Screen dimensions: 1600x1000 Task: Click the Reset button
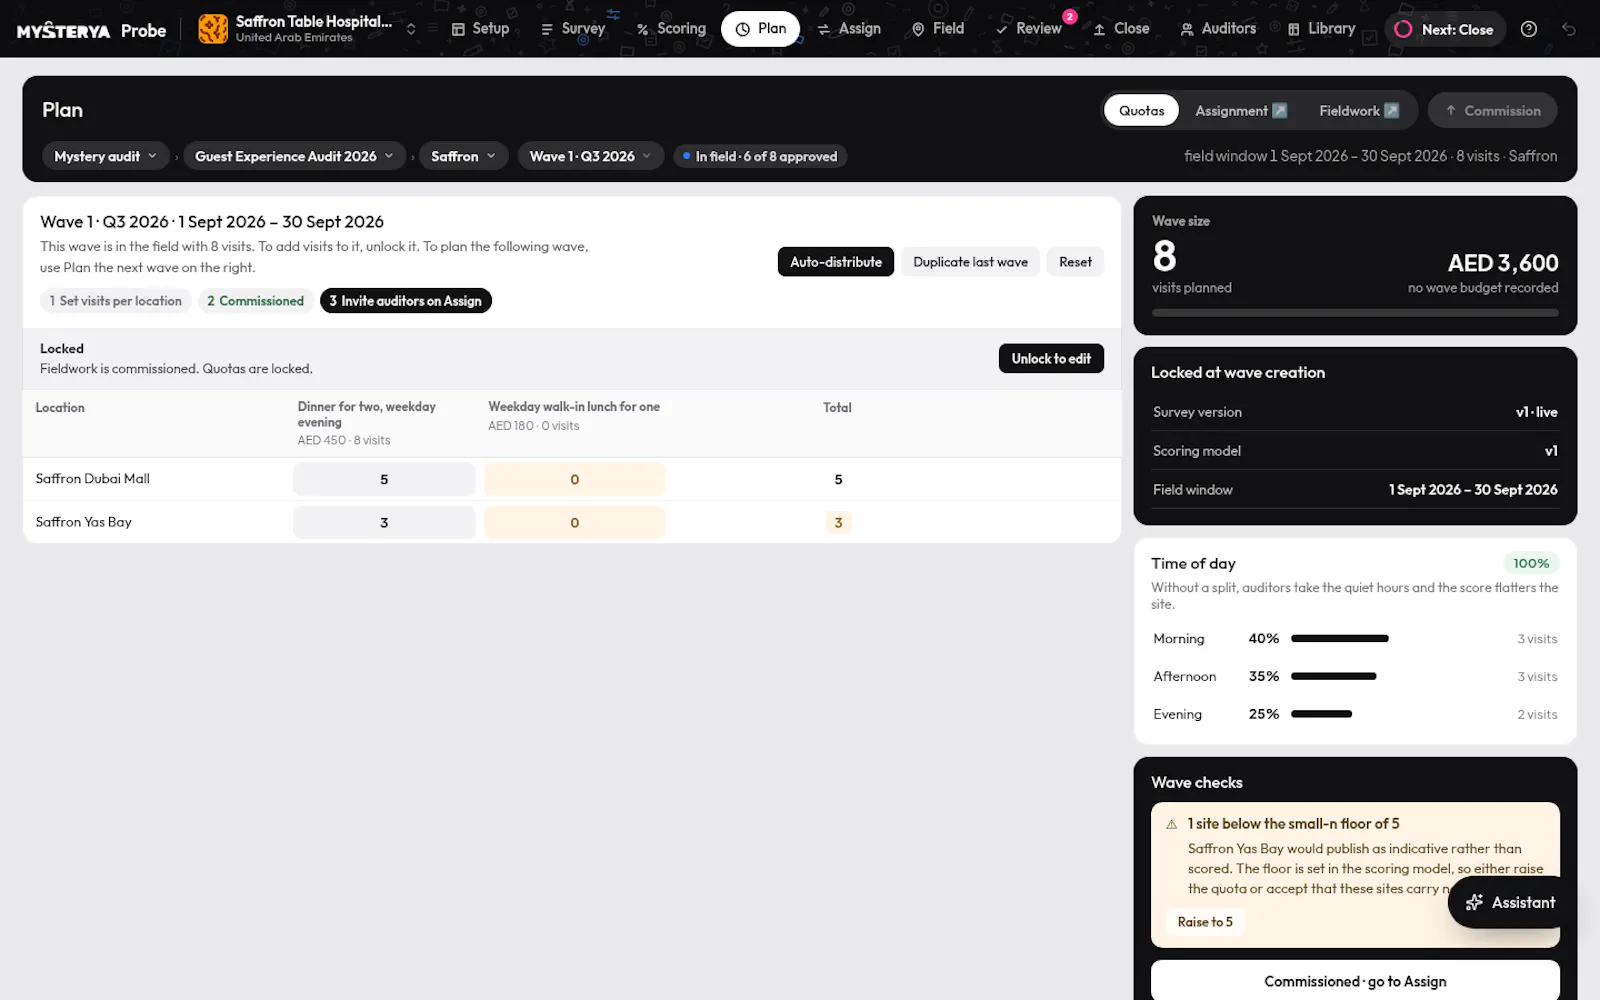[1075, 262]
